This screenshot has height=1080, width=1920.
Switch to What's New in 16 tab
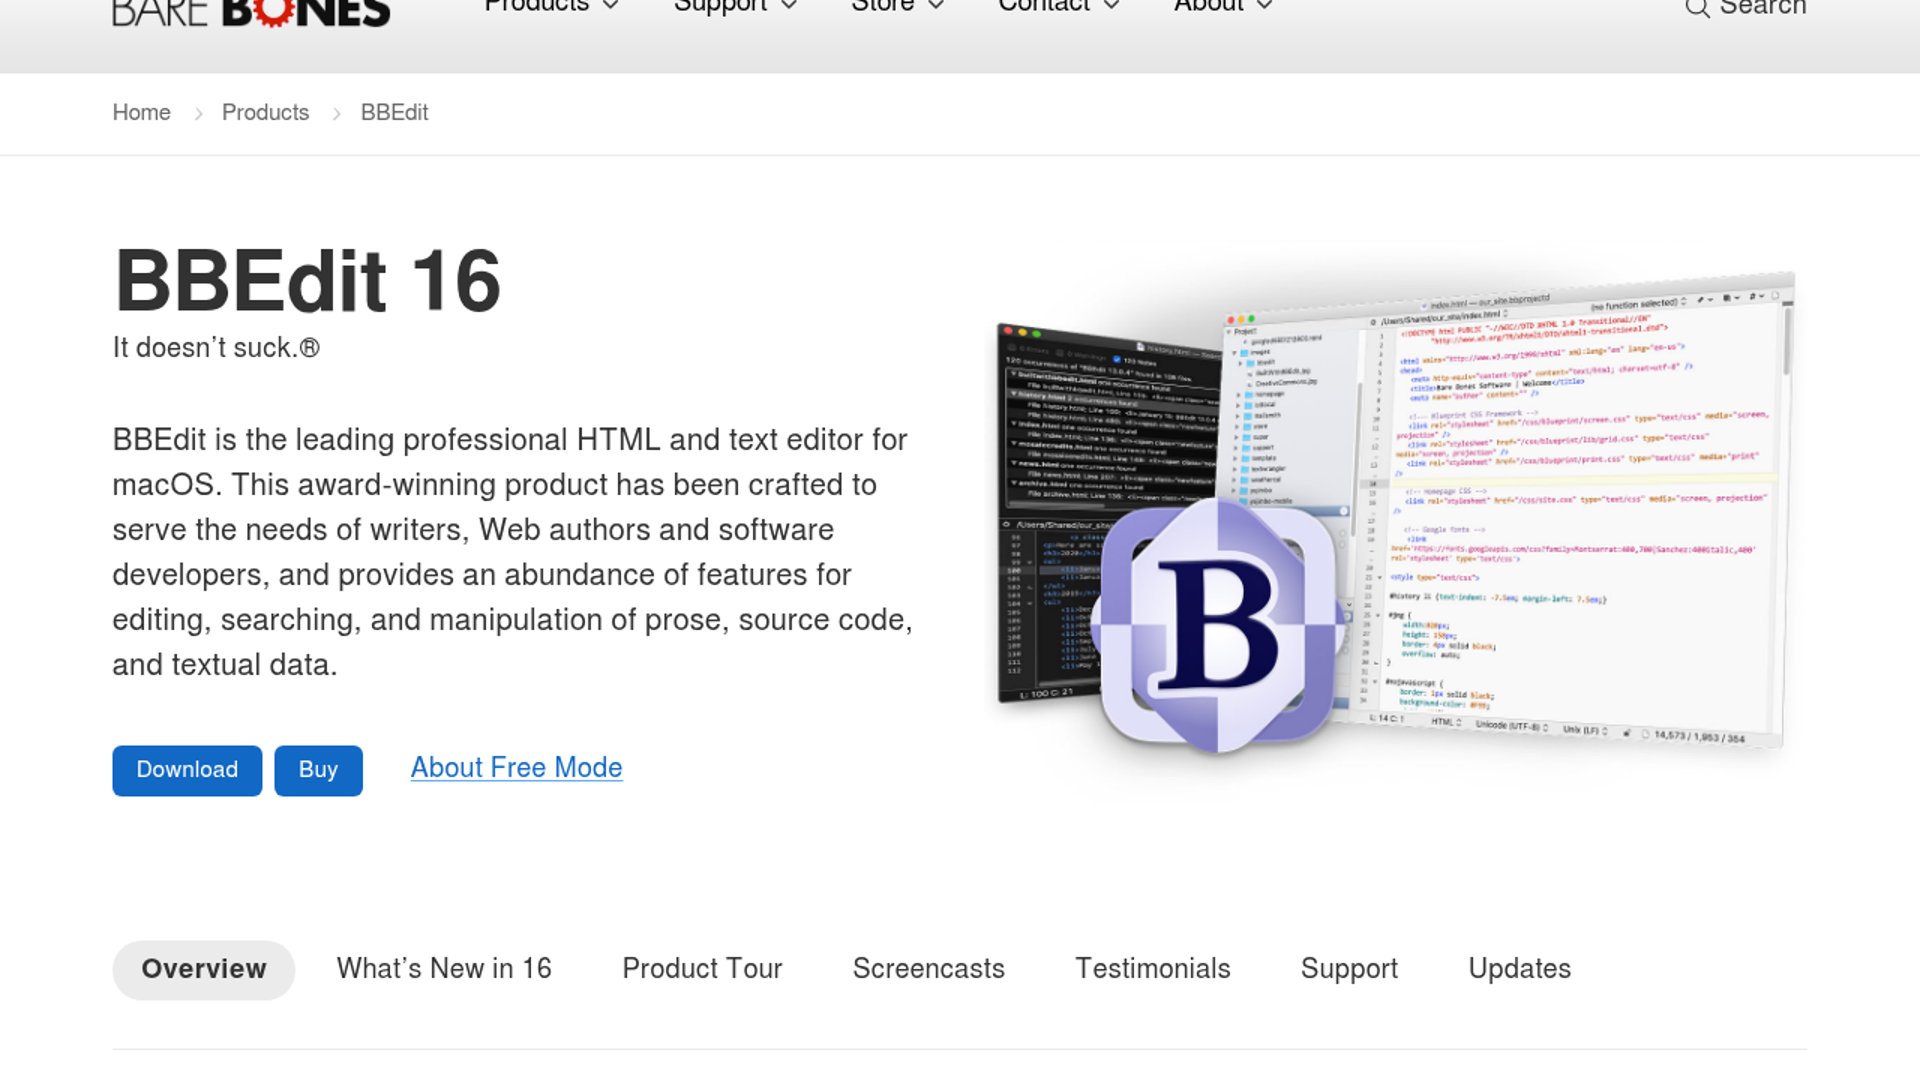(444, 969)
